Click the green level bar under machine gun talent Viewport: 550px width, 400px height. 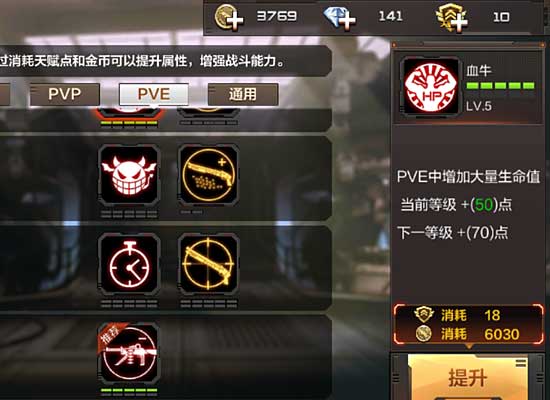[x=129, y=391]
